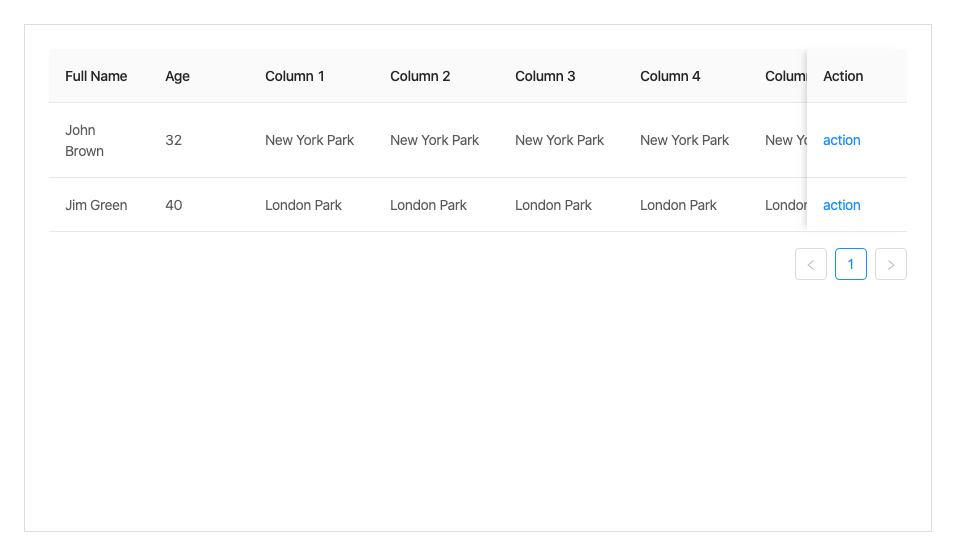
Task: Click the Column 2 header
Action: click(420, 76)
